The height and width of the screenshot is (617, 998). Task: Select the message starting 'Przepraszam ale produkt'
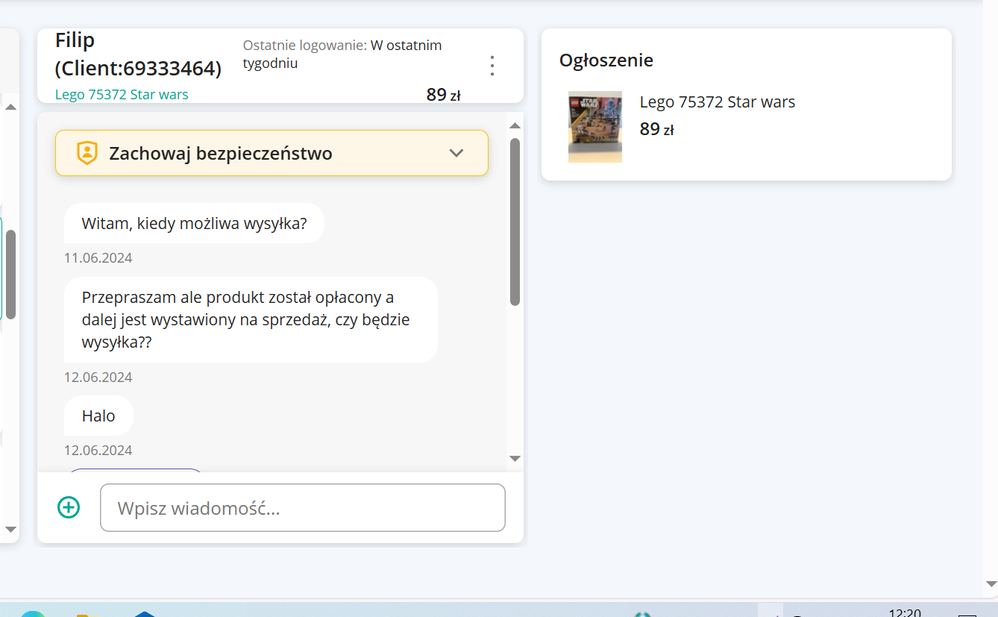pyautogui.click(x=251, y=320)
